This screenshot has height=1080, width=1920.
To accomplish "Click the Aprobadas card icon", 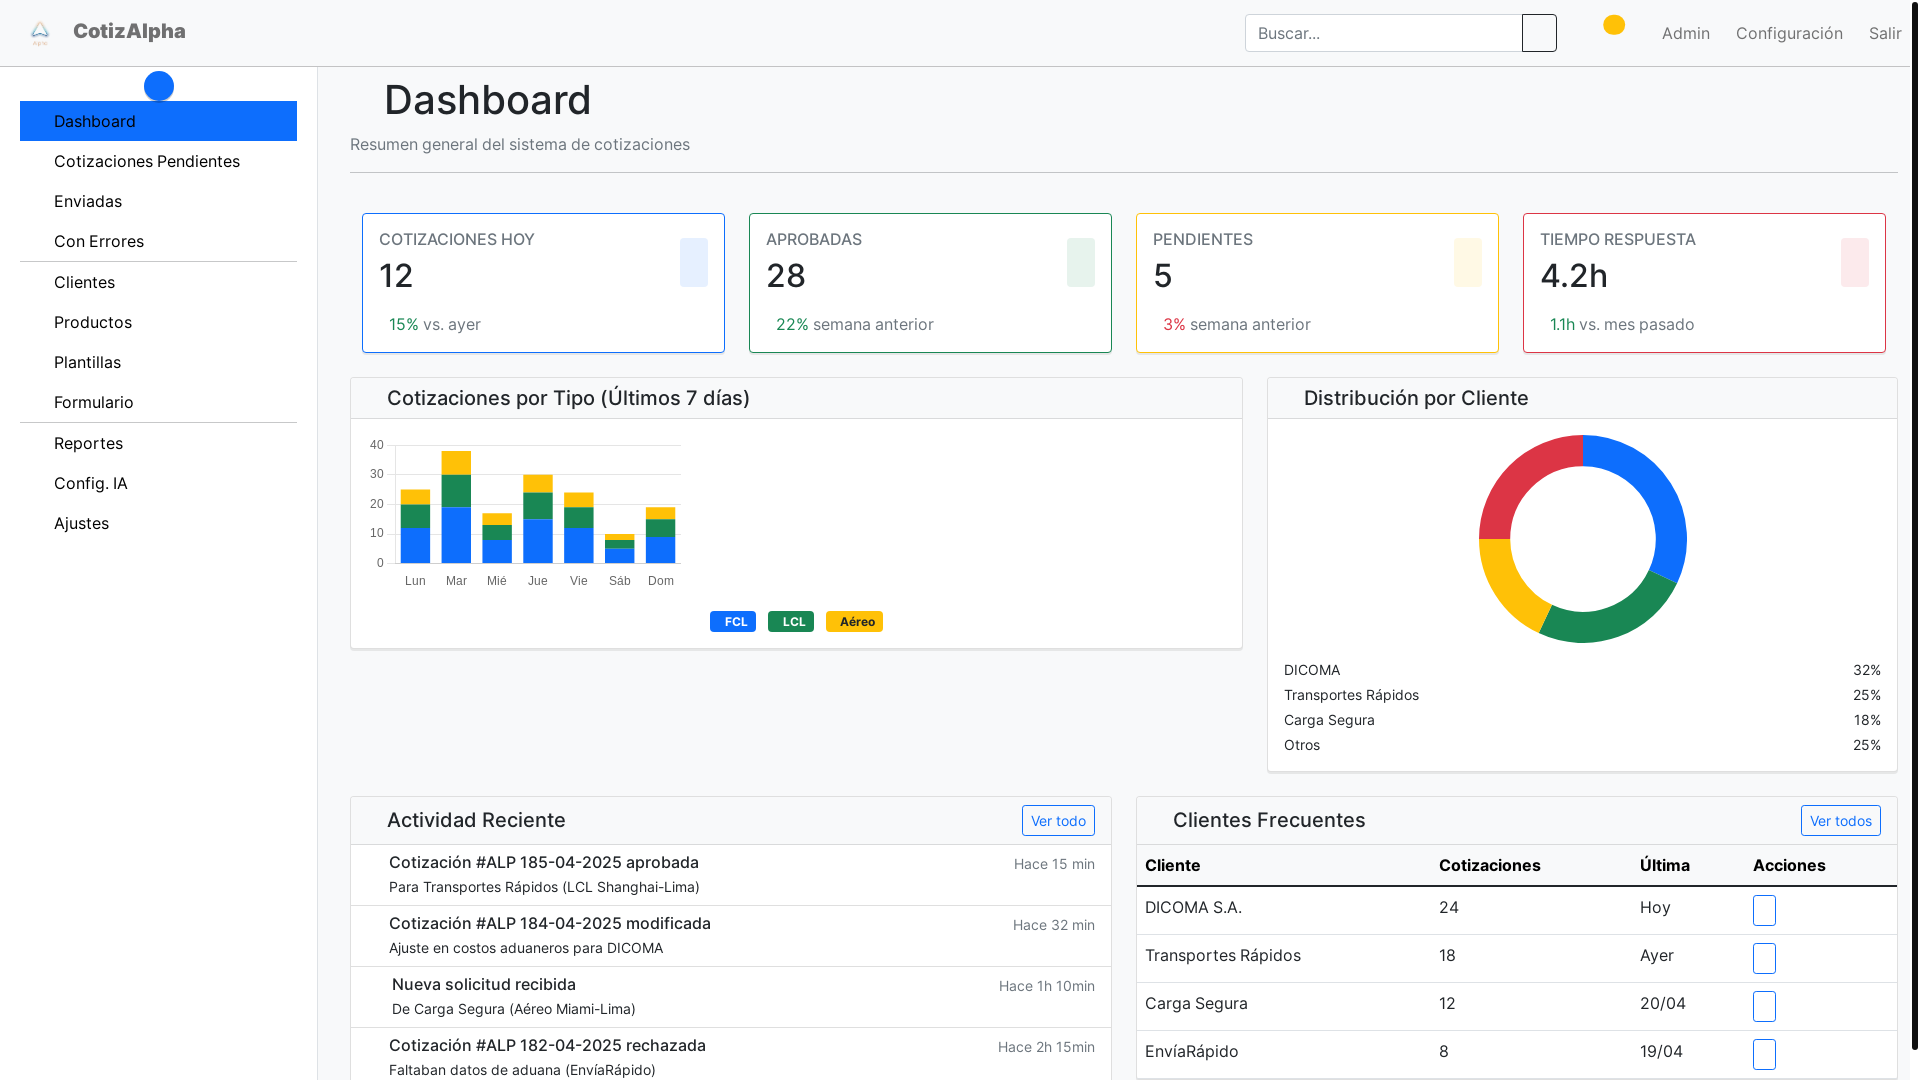I will point(1081,262).
